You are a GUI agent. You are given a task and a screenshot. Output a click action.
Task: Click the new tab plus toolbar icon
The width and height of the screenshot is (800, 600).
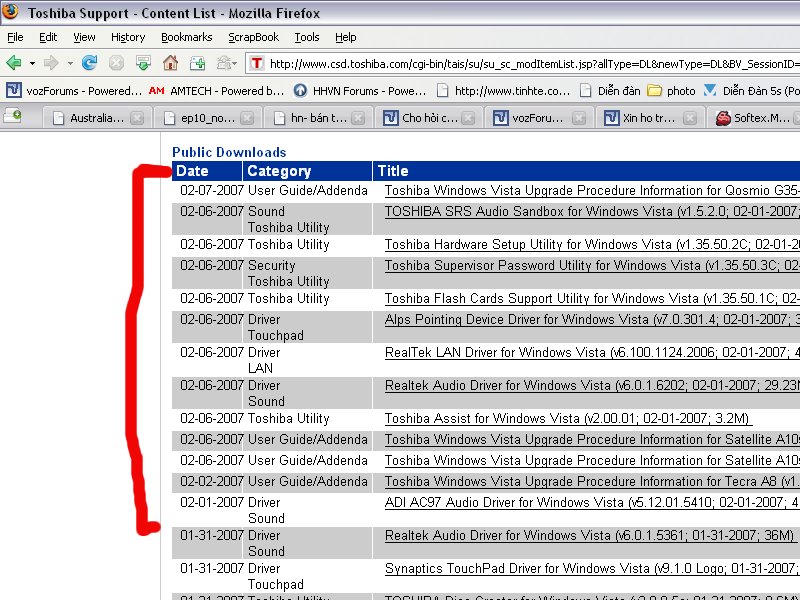pyautogui.click(x=197, y=63)
